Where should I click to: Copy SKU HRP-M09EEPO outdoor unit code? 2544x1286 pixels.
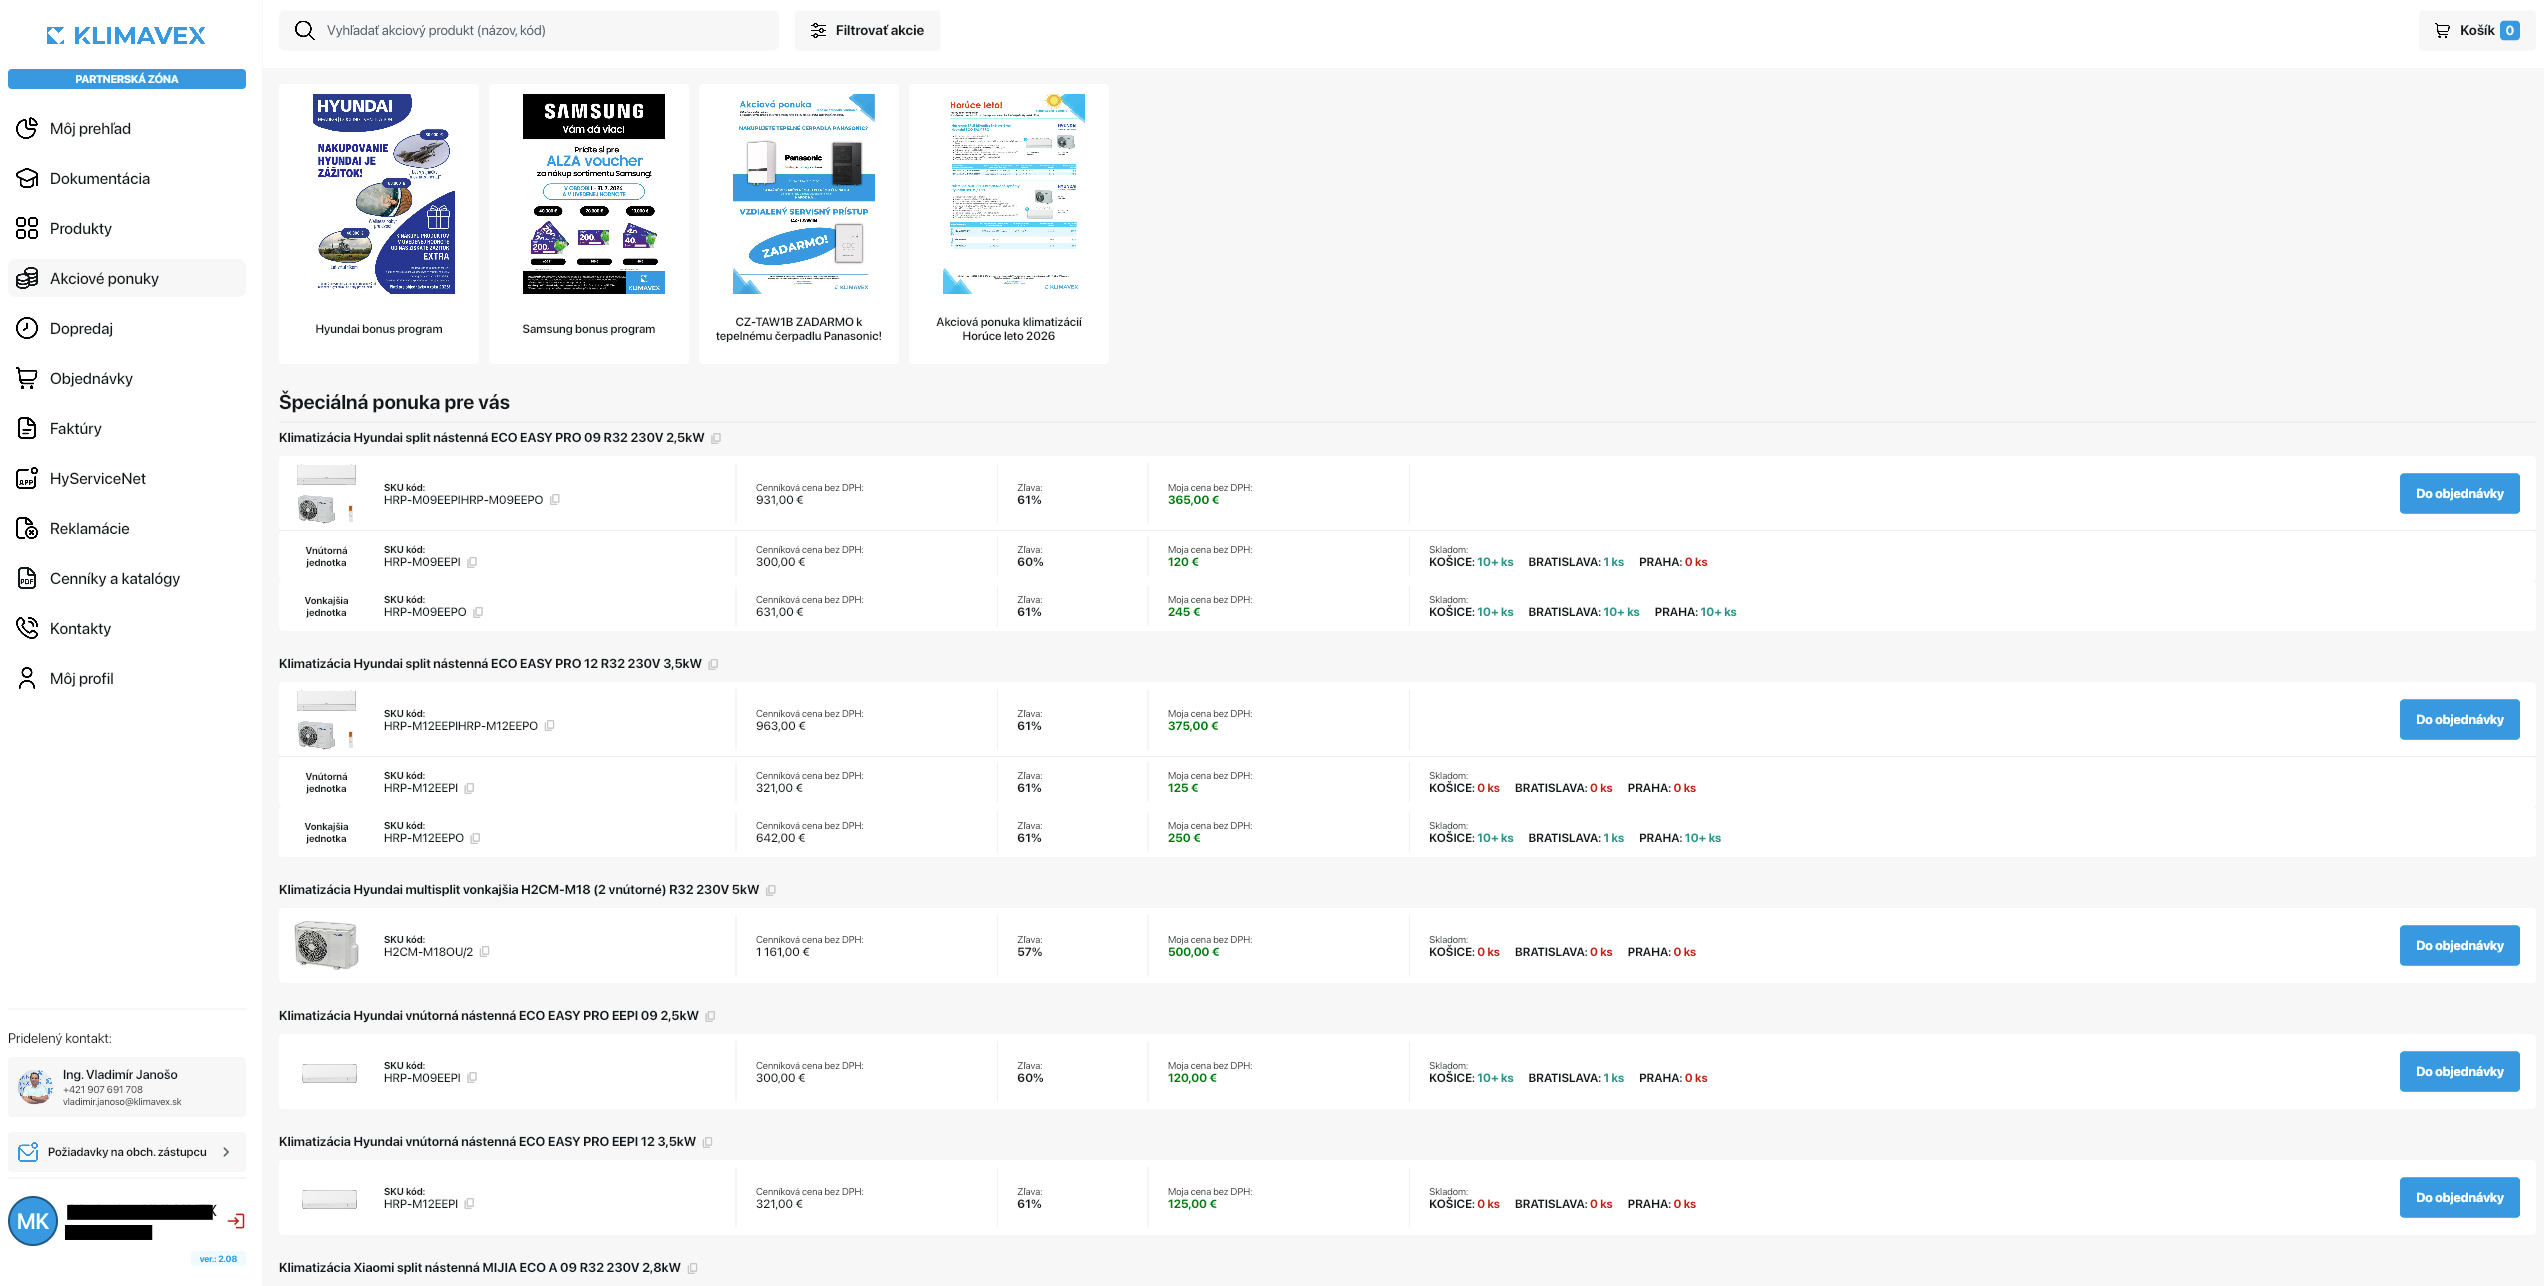pos(478,612)
